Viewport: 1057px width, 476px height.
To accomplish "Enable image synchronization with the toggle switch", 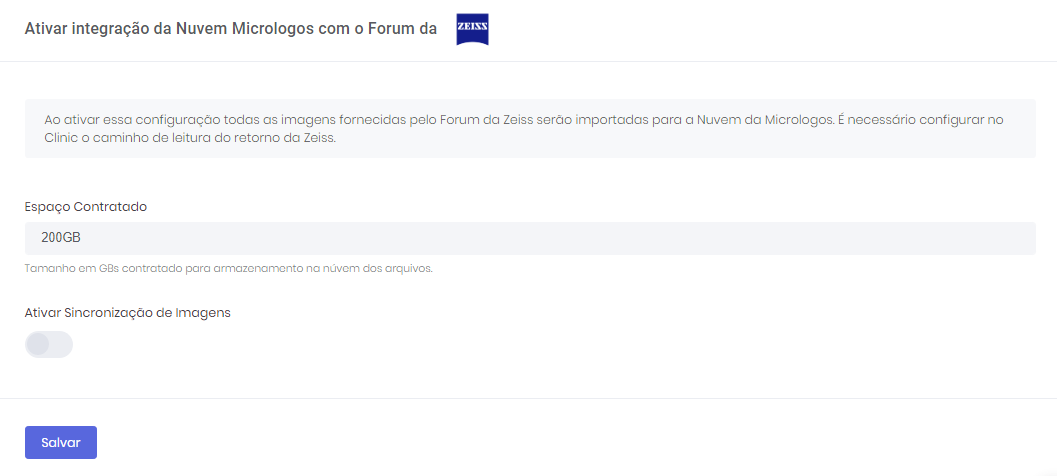I will coord(49,345).
